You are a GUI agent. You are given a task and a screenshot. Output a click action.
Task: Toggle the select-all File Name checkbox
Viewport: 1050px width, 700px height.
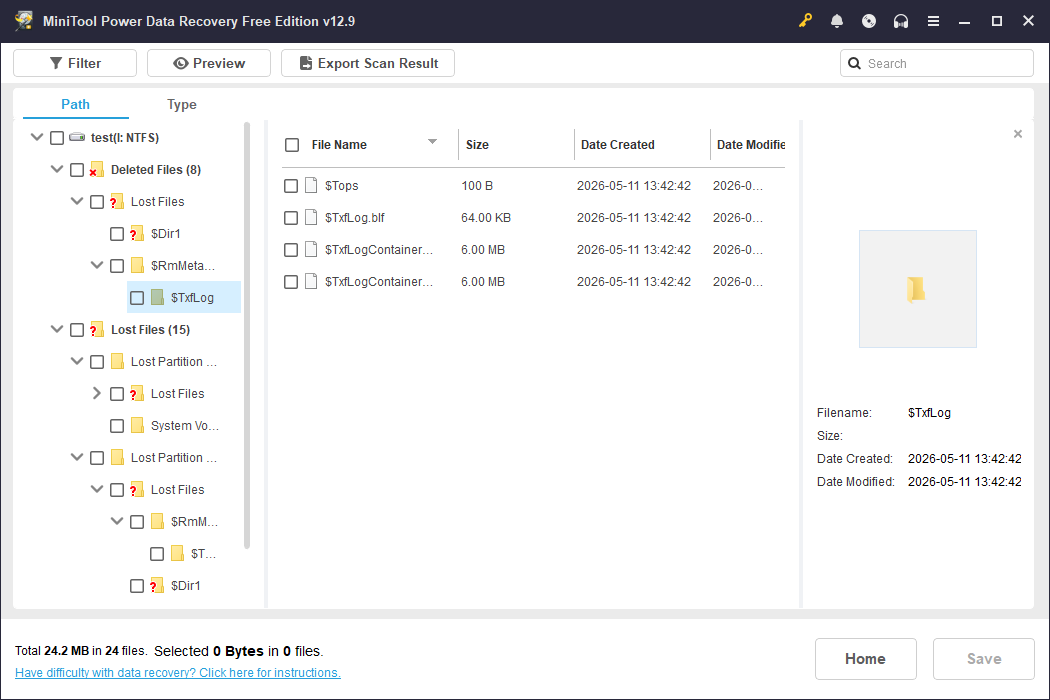click(x=292, y=145)
